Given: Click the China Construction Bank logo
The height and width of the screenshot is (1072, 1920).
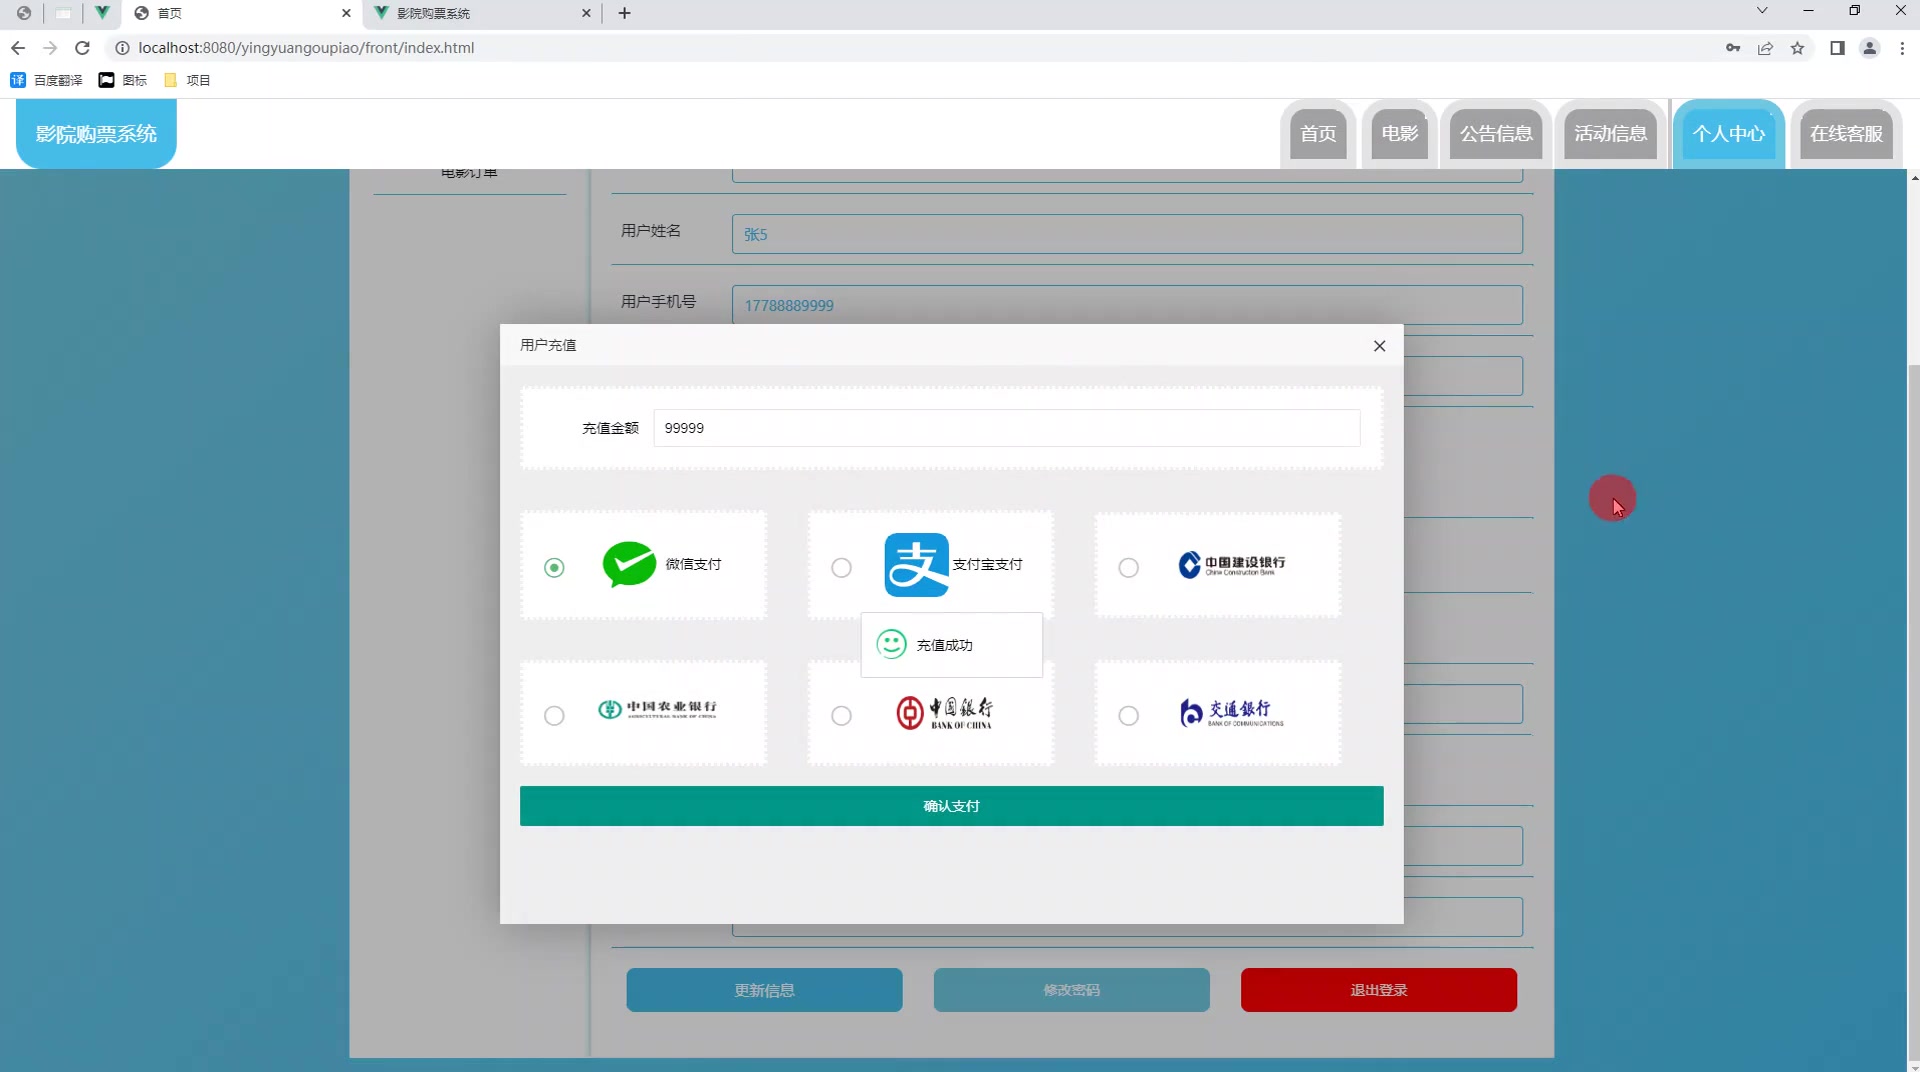Looking at the screenshot, I should 1231,565.
